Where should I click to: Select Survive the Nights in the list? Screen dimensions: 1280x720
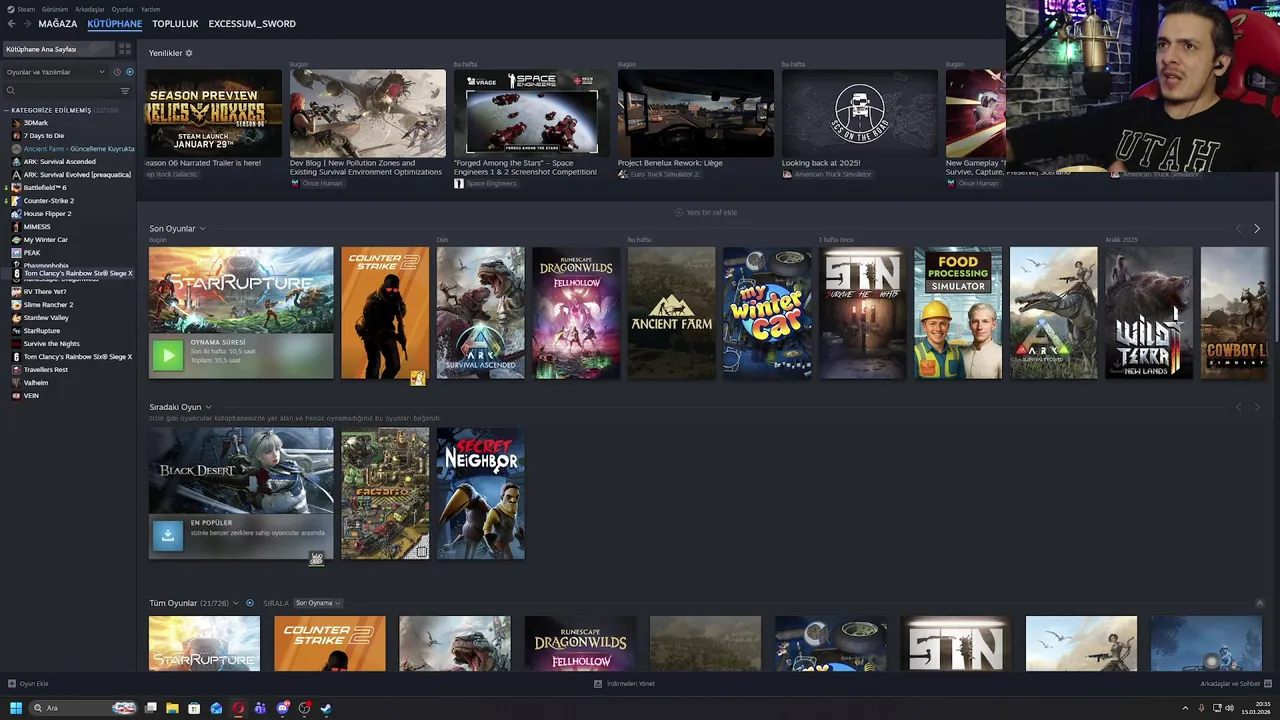coord(52,344)
